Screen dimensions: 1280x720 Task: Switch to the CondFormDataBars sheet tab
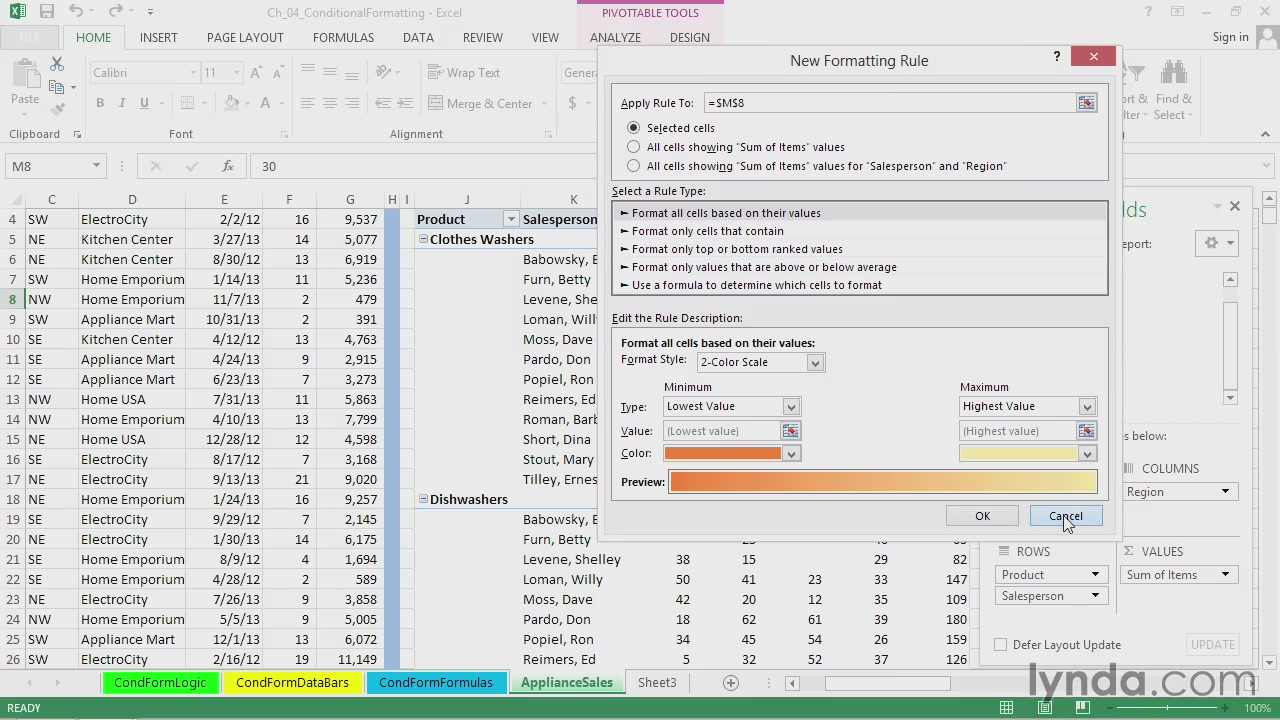292,682
